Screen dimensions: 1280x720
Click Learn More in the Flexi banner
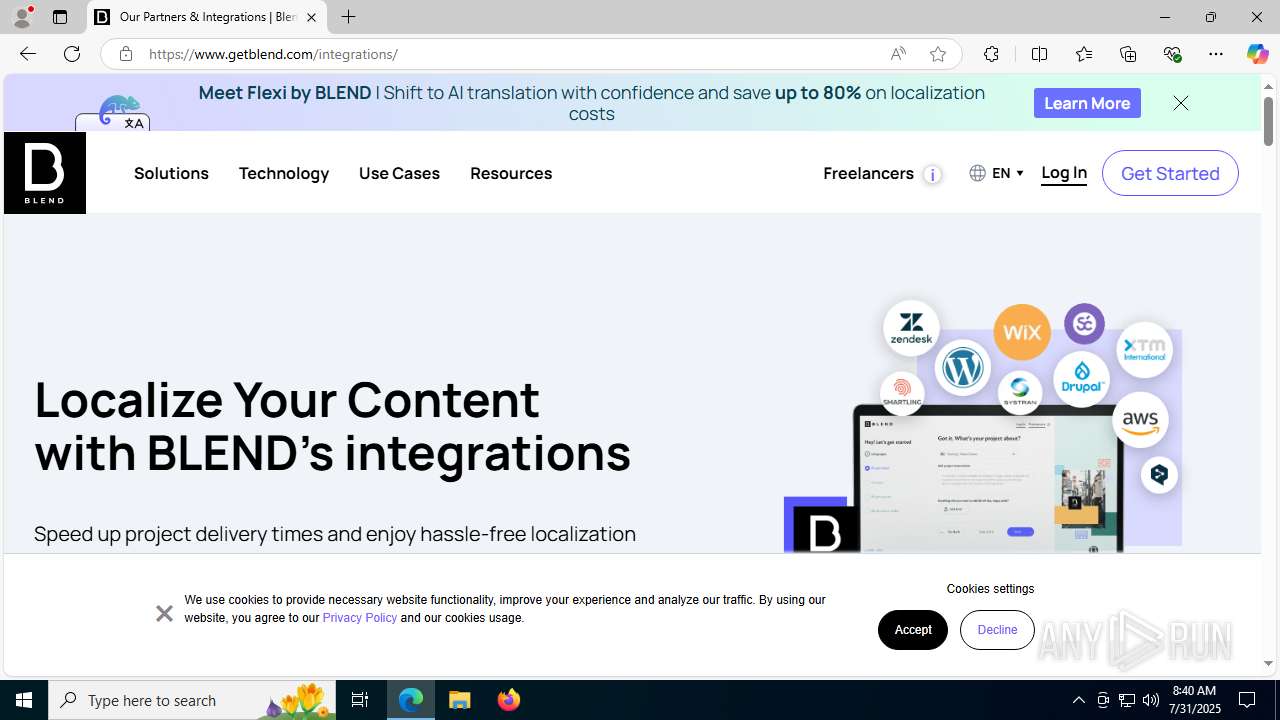pyautogui.click(x=1087, y=103)
